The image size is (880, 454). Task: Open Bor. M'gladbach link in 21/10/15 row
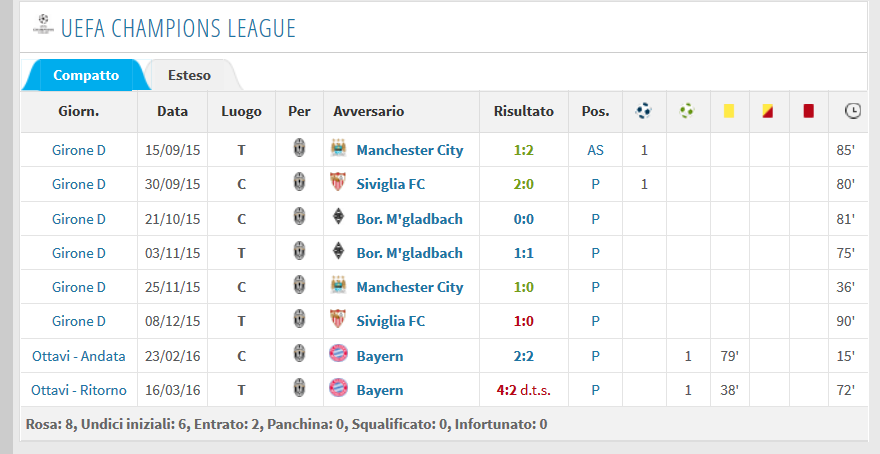tap(410, 219)
